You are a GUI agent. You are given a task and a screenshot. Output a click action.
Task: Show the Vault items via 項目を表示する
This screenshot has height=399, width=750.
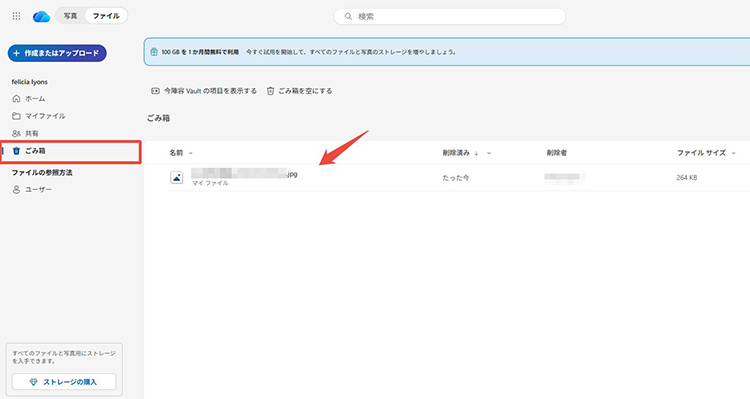click(x=204, y=91)
